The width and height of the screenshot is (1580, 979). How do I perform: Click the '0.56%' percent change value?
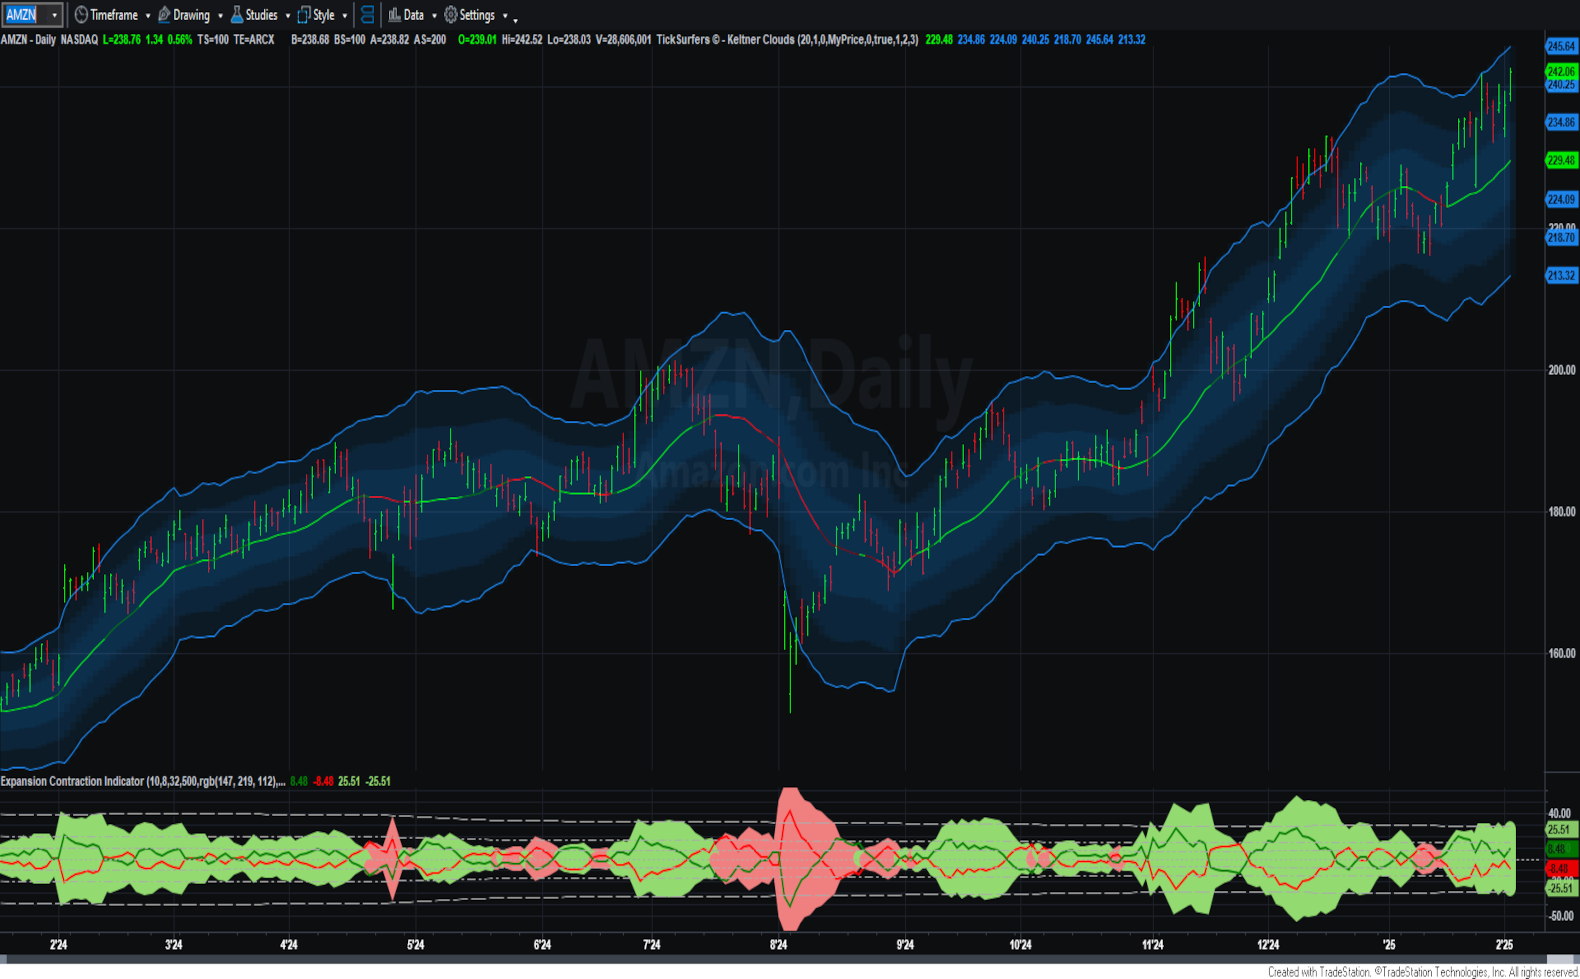180,40
